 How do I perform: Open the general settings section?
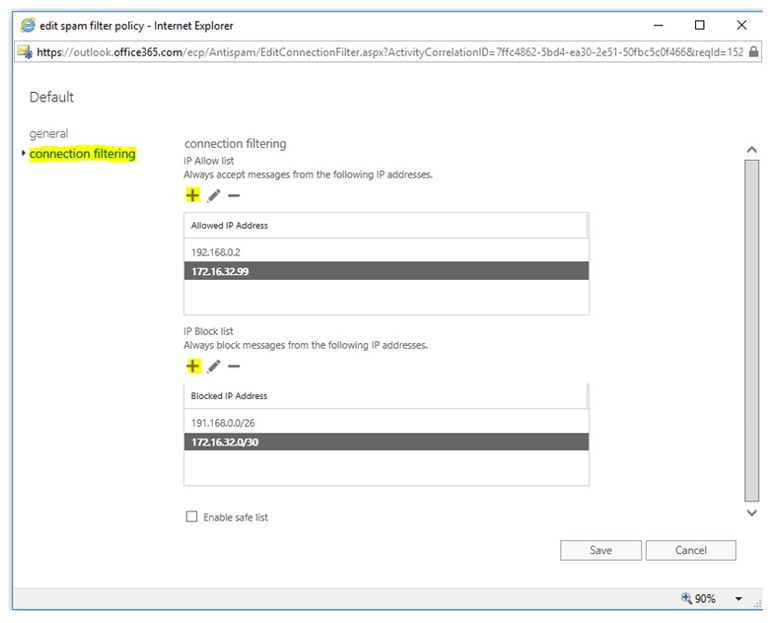click(48, 134)
